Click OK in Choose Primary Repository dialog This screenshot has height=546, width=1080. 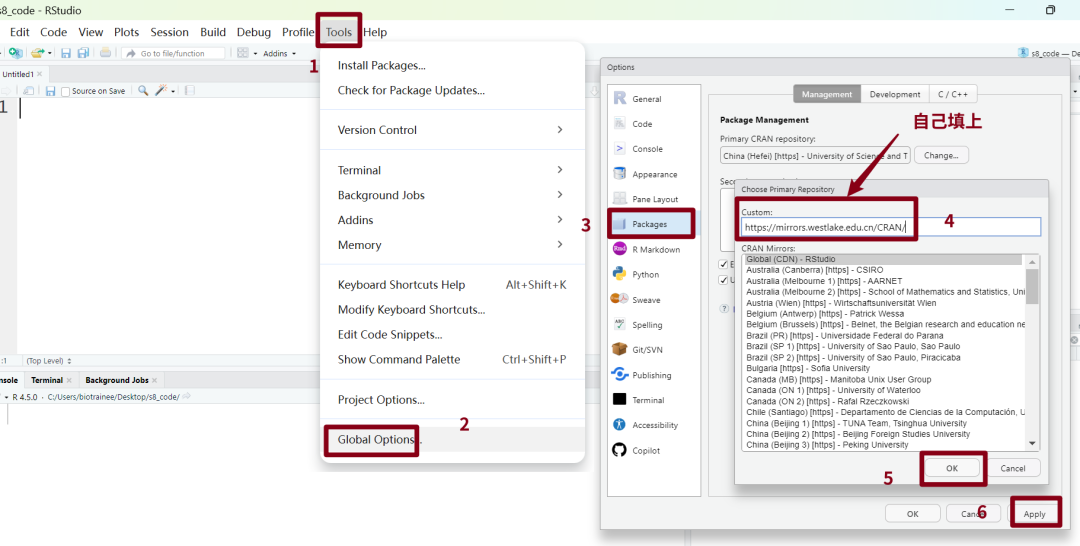pos(951,468)
